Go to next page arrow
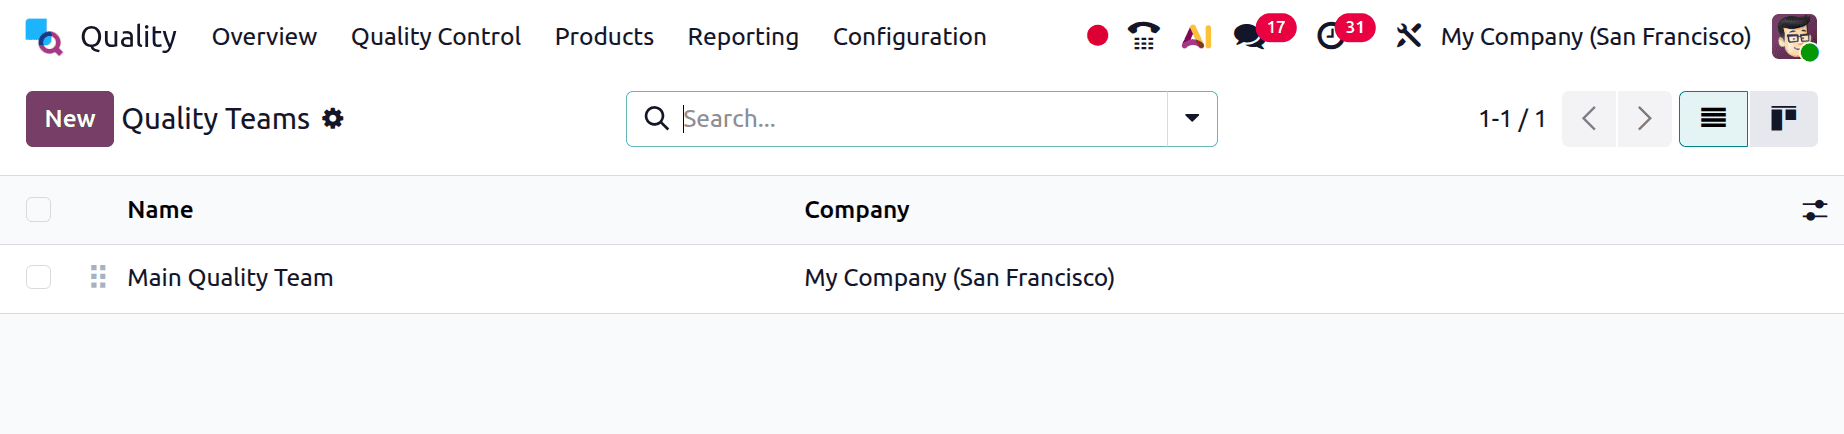This screenshot has width=1844, height=434. (1644, 119)
